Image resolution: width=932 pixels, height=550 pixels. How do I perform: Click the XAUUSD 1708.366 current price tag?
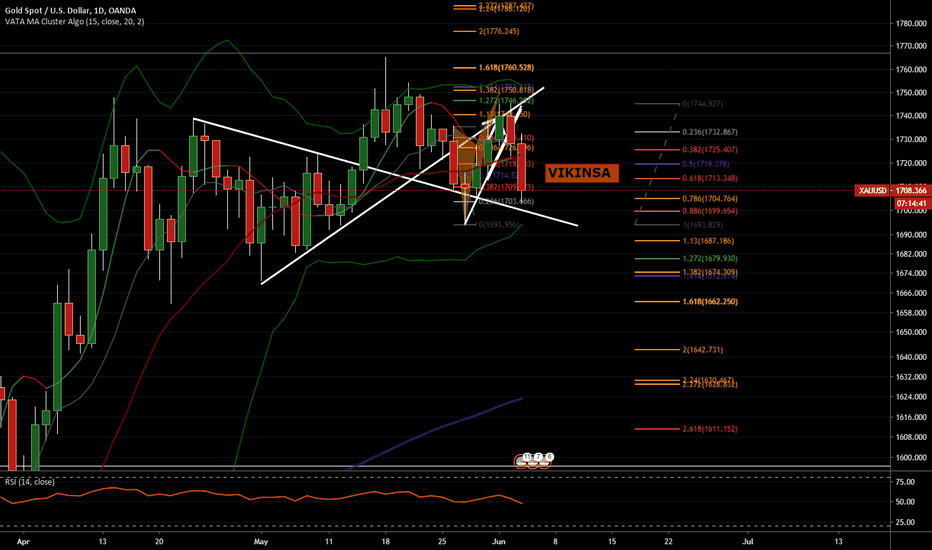pyautogui.click(x=893, y=190)
